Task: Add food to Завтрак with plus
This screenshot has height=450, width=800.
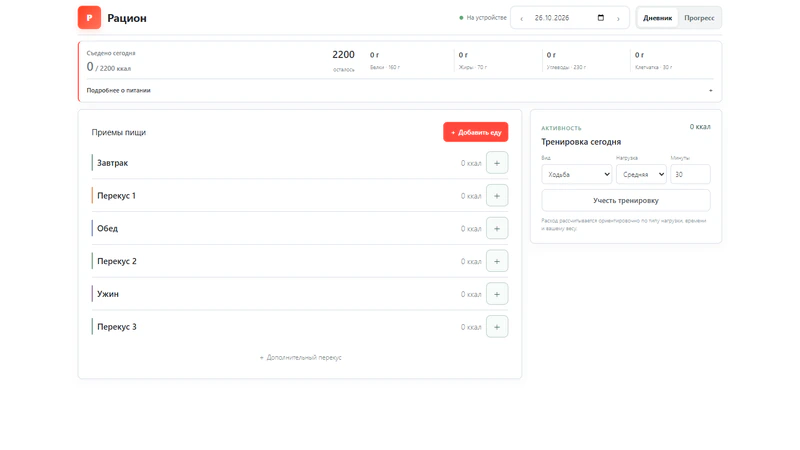Action: click(497, 163)
